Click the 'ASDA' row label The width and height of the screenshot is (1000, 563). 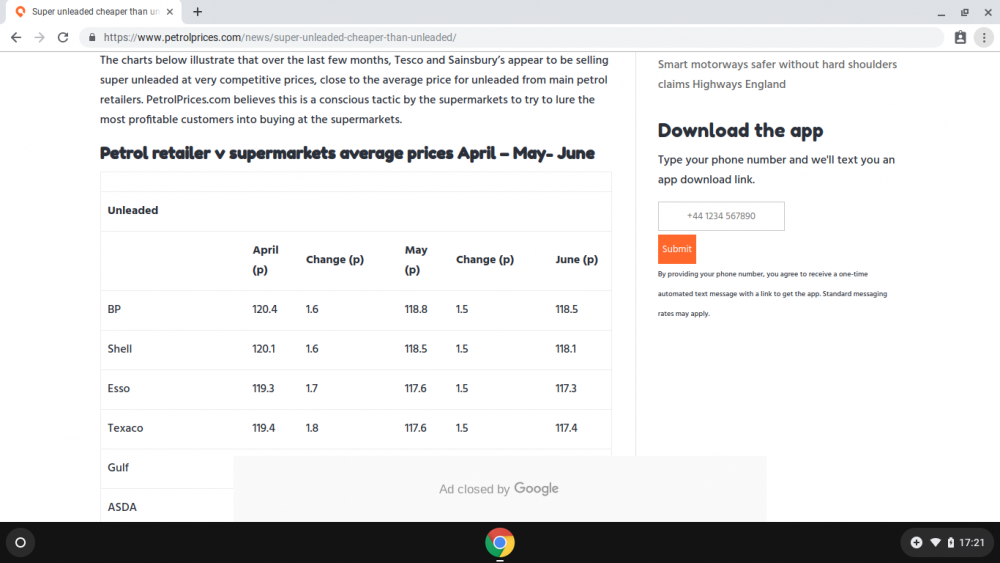pyautogui.click(x=122, y=507)
